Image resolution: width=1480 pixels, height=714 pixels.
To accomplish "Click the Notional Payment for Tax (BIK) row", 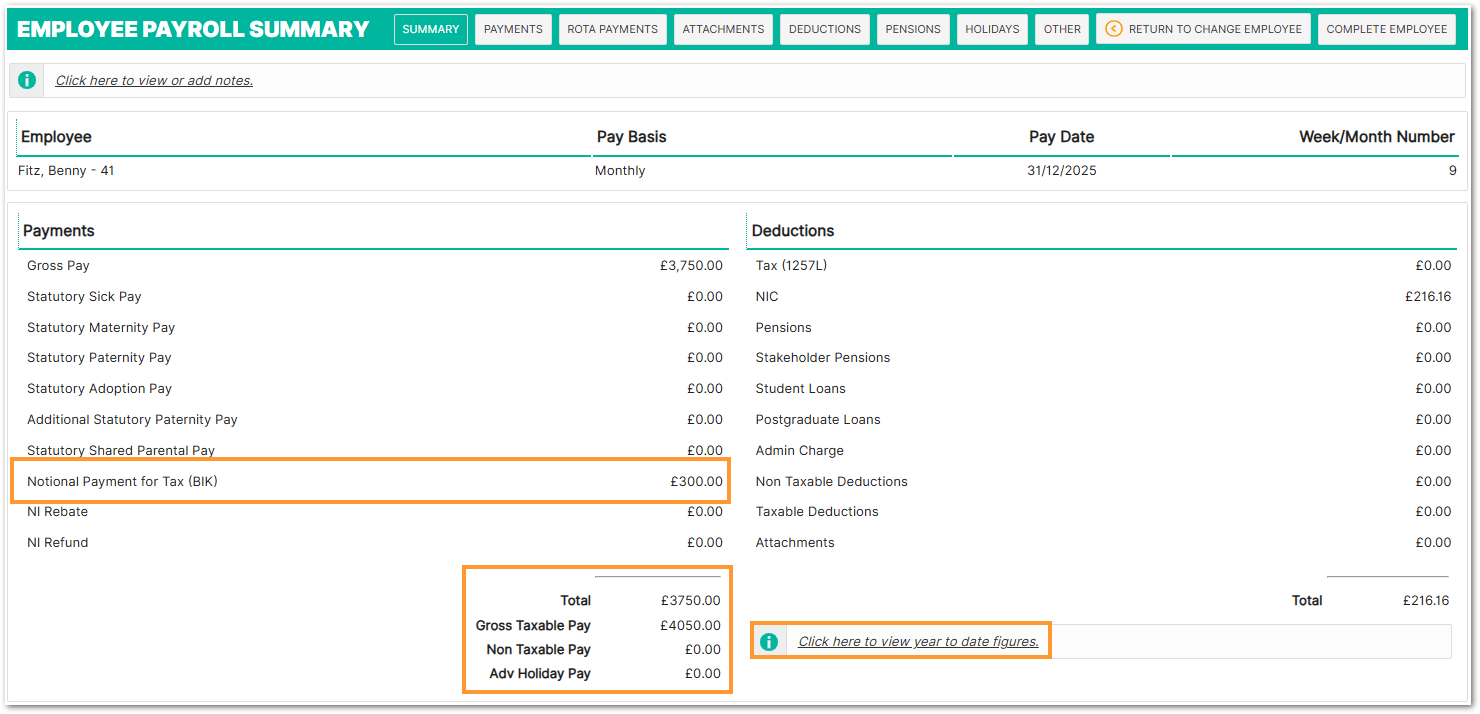I will 370,481.
